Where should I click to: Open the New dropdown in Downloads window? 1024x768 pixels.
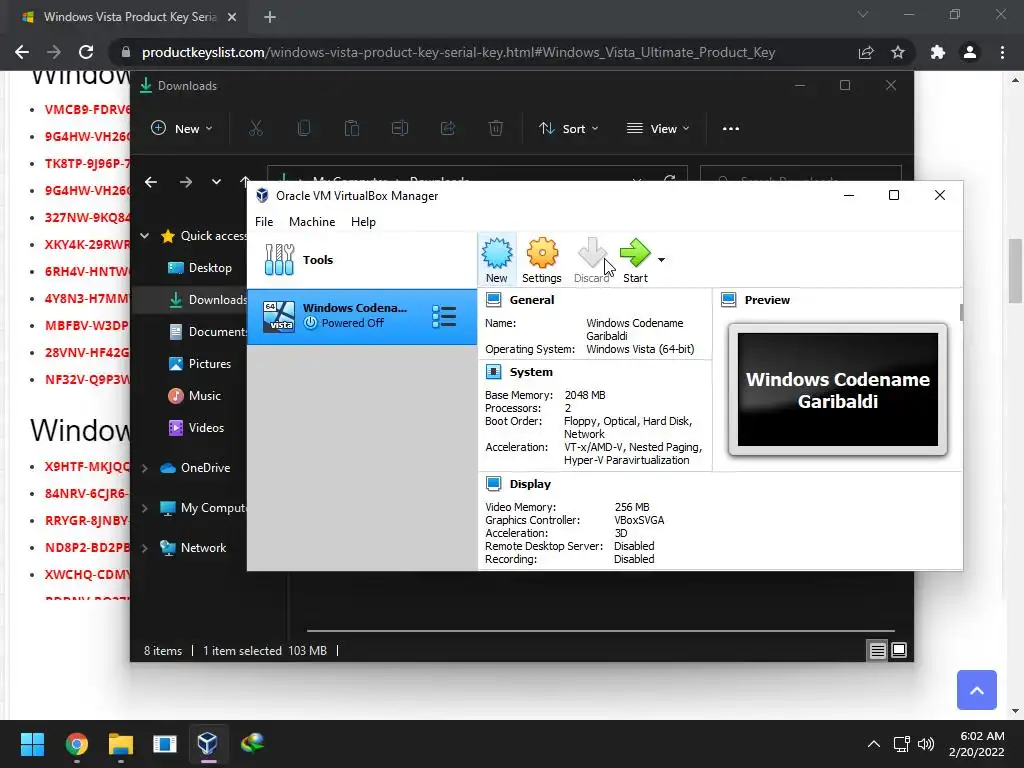[182, 129]
